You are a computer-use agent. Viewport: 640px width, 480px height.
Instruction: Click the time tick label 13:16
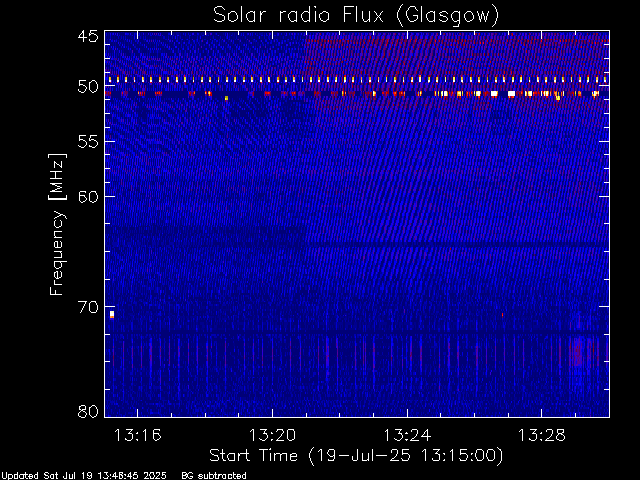pyautogui.click(x=138, y=435)
